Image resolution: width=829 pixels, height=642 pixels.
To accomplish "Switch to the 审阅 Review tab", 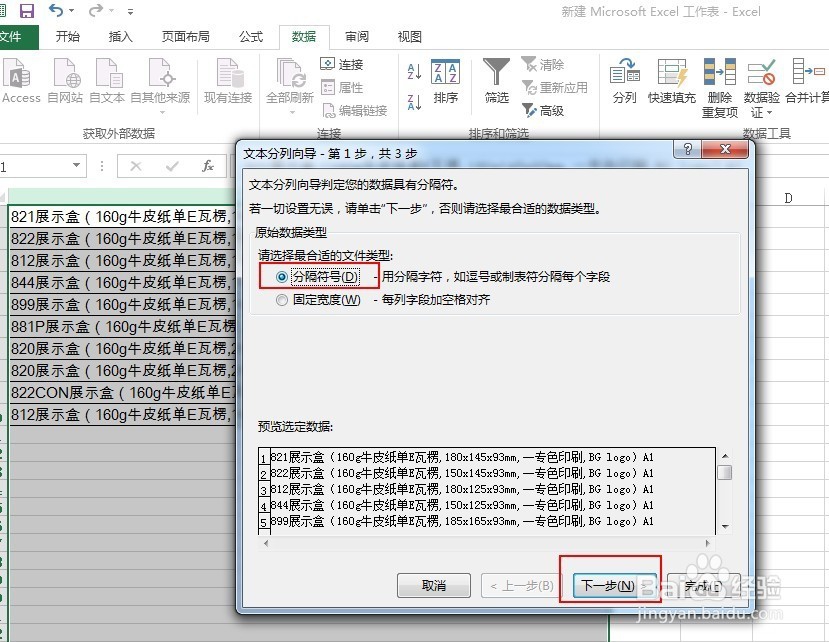I will coord(357,36).
